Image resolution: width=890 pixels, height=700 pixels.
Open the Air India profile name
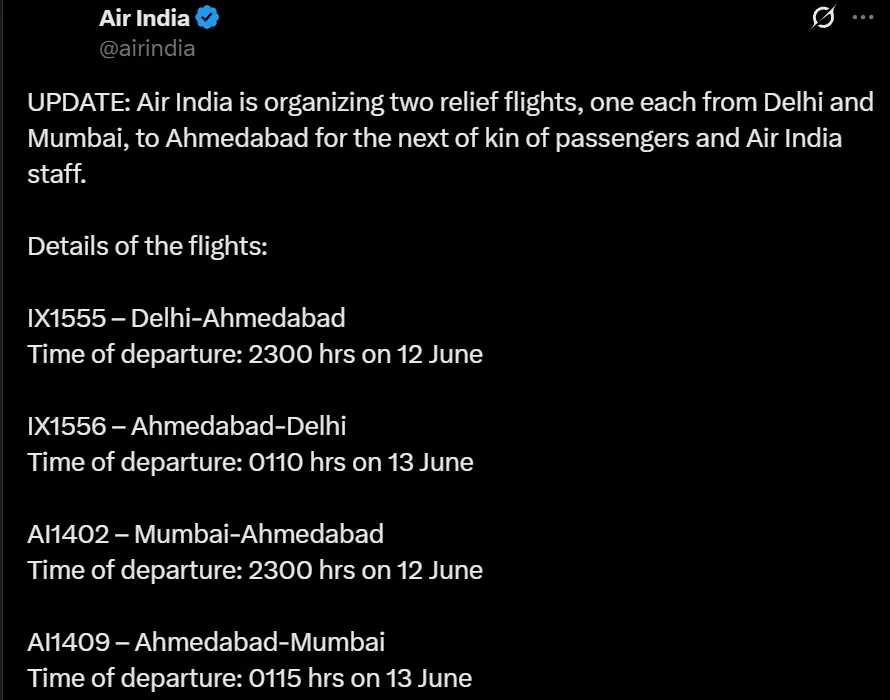[x=144, y=18]
